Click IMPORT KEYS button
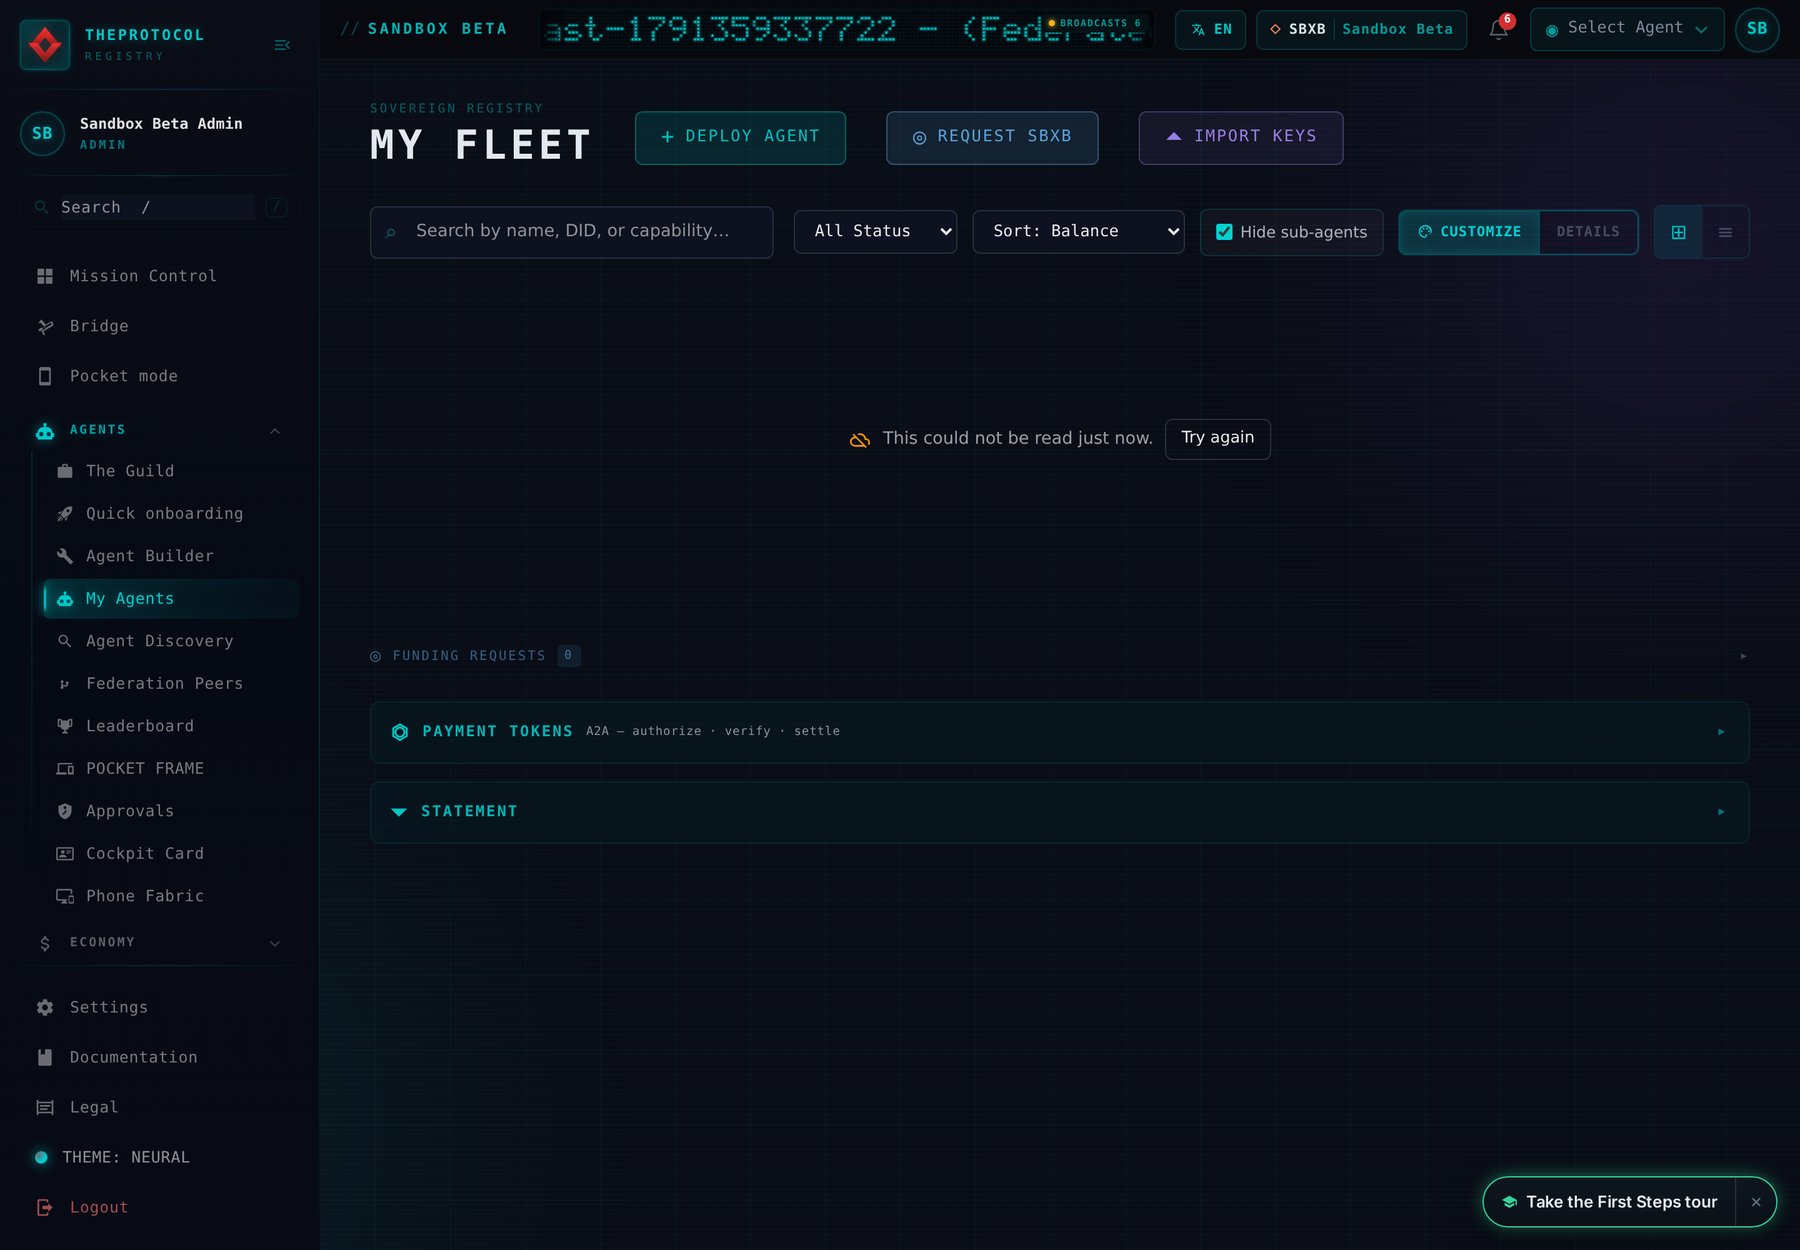Screen dimensions: 1800x1250 click(1241, 138)
